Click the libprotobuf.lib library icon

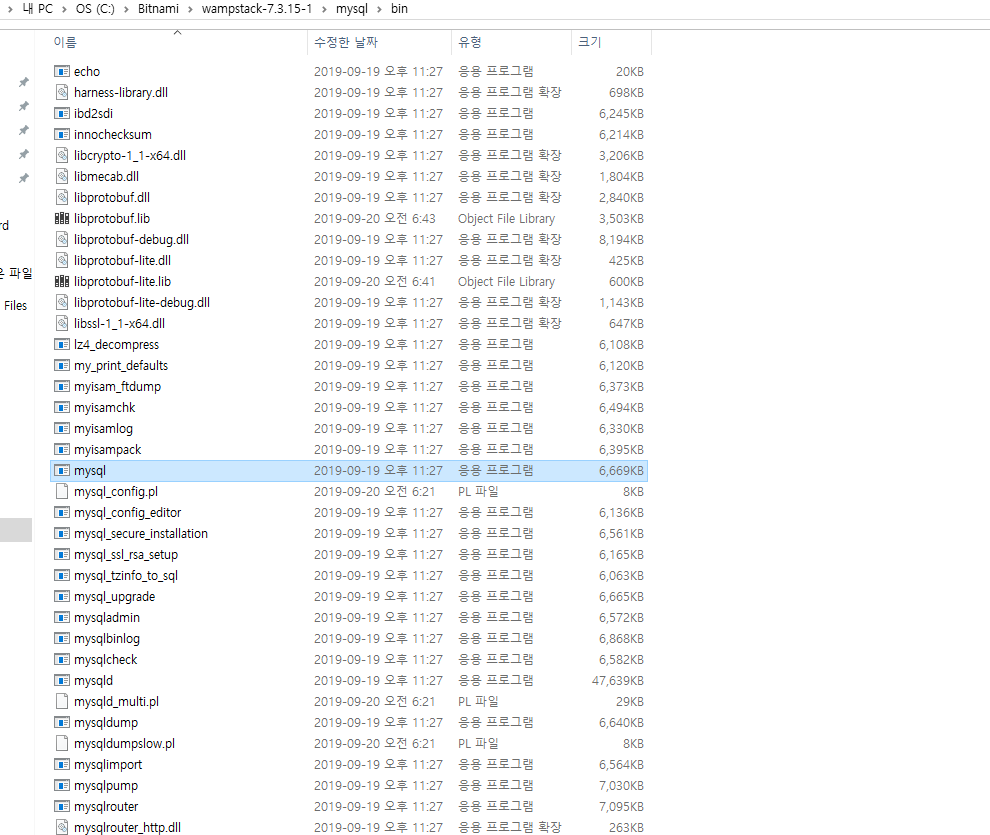(62, 218)
